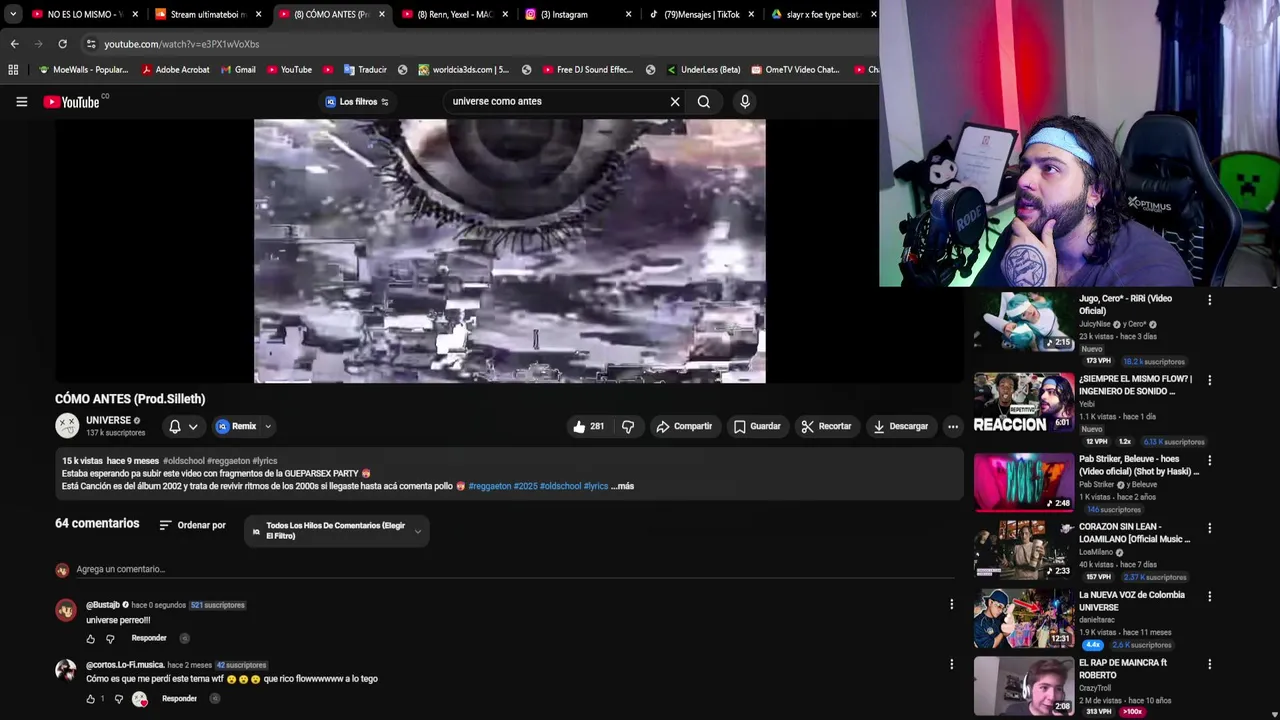1280x720 pixels.
Task: Open options for 'SIEMPRE EL MISMO FLOW' suggestion
Action: tap(1209, 380)
